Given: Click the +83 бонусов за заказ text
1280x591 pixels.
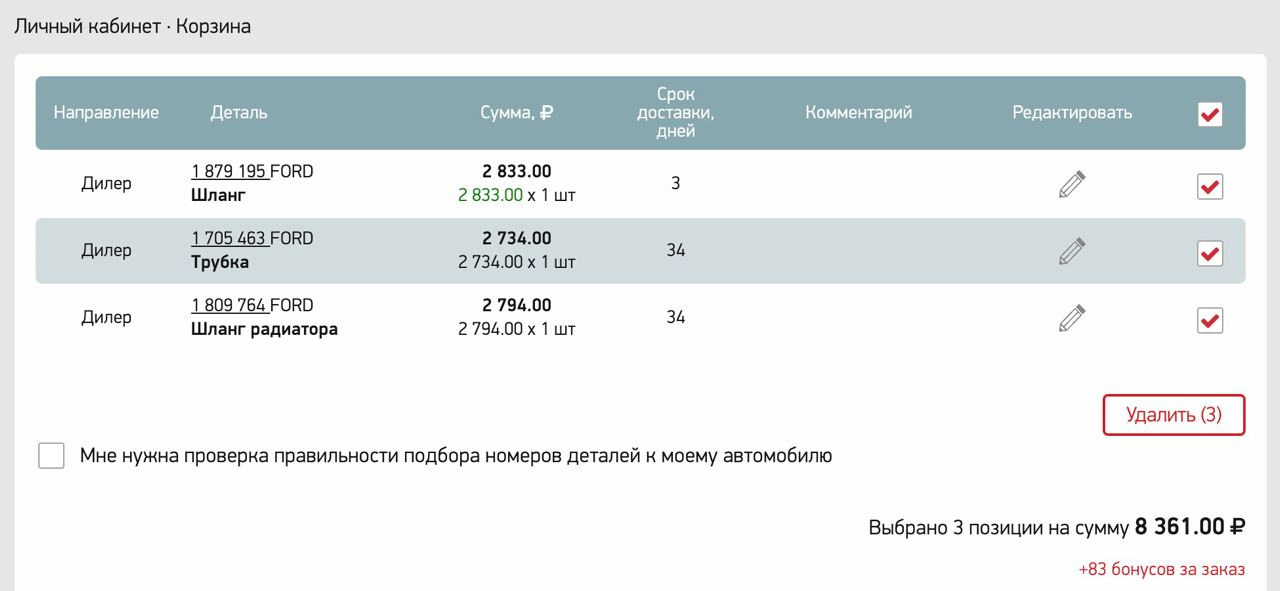Looking at the screenshot, I should pos(1161,570).
